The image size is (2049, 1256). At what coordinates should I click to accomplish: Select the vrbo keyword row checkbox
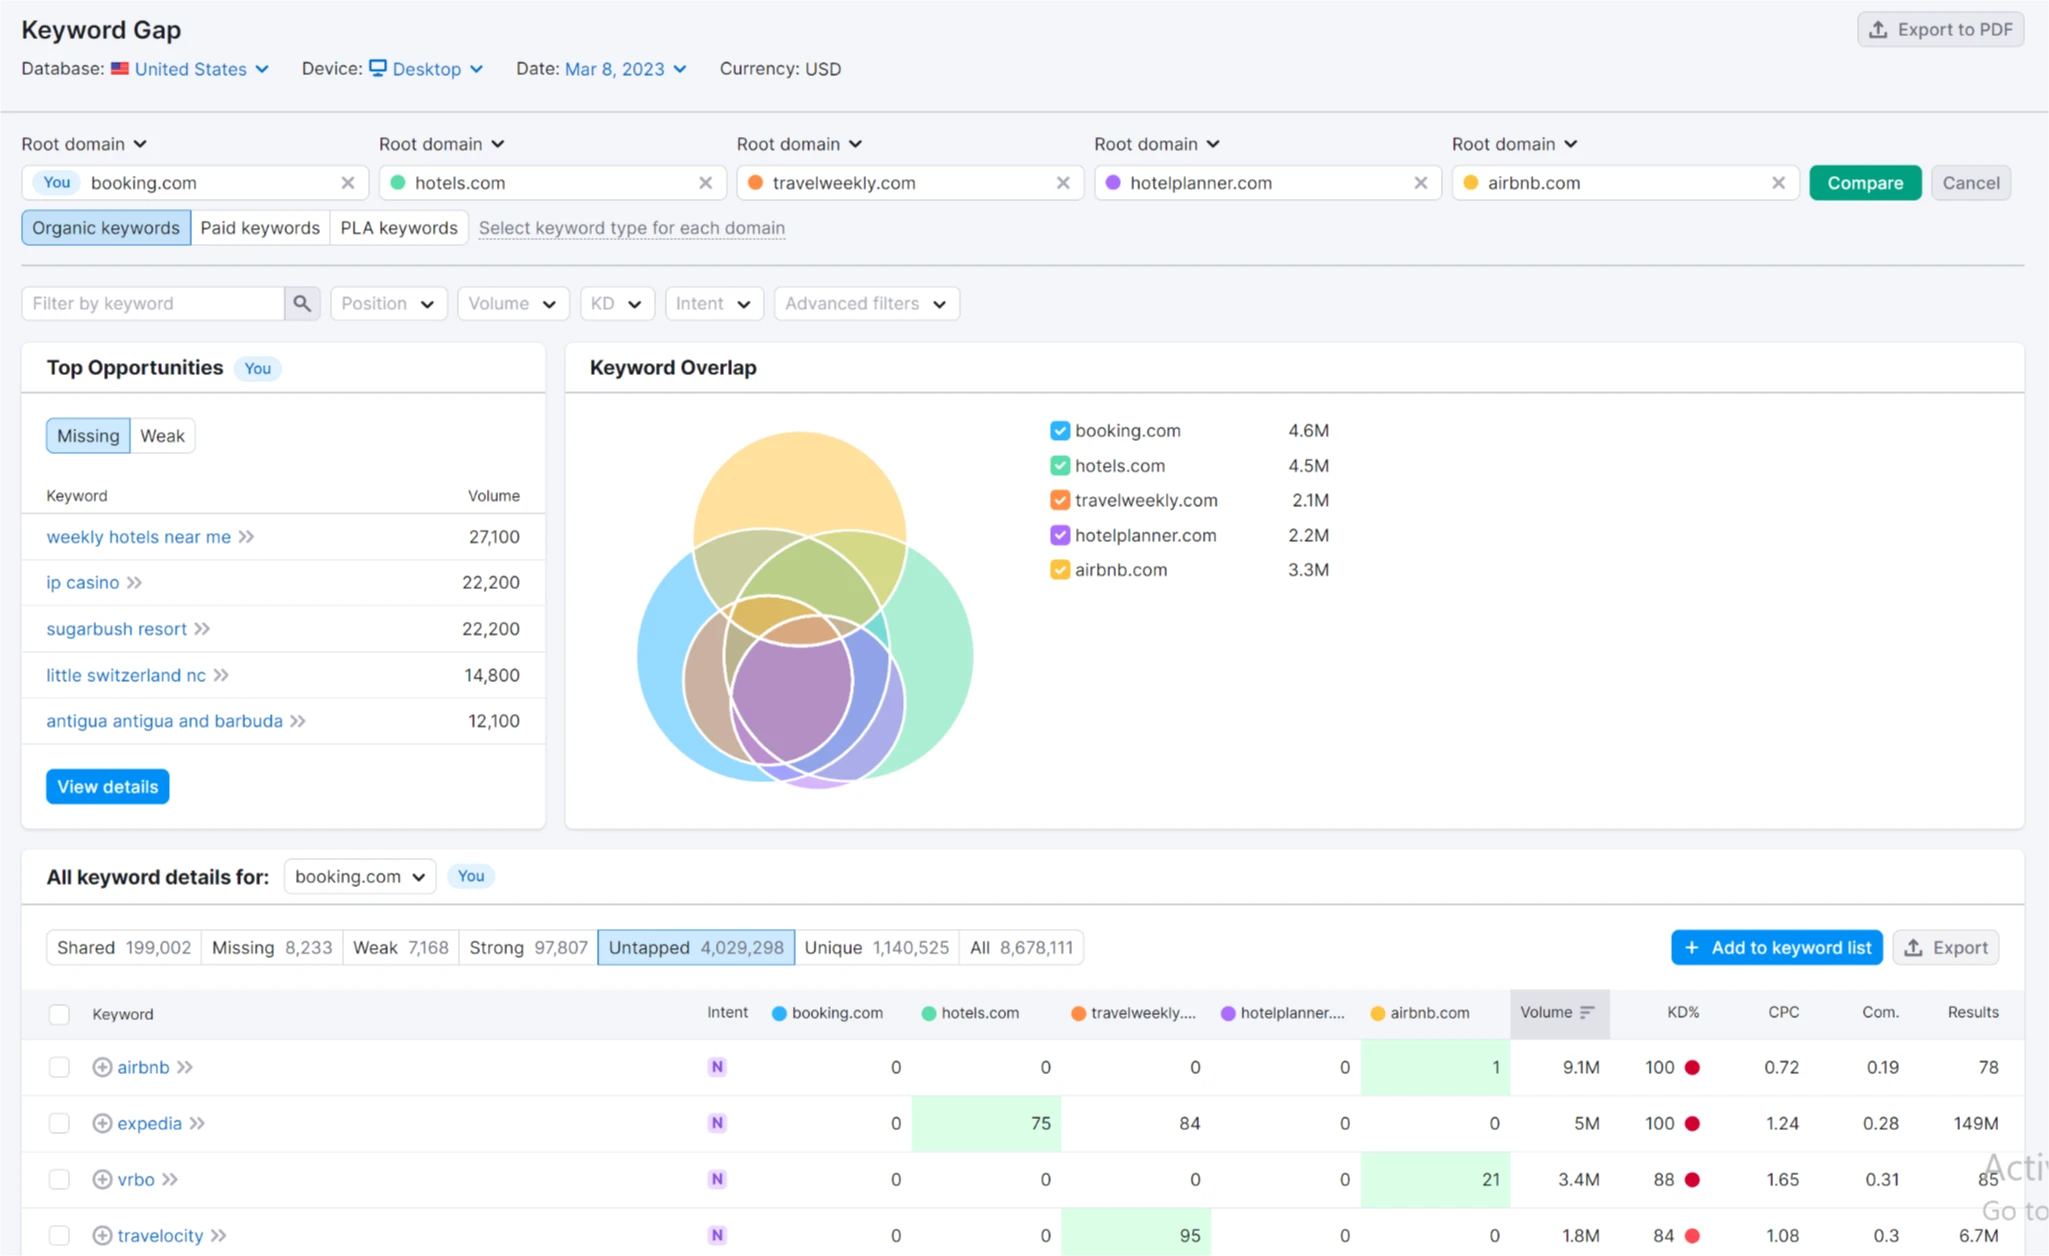coord(60,1179)
